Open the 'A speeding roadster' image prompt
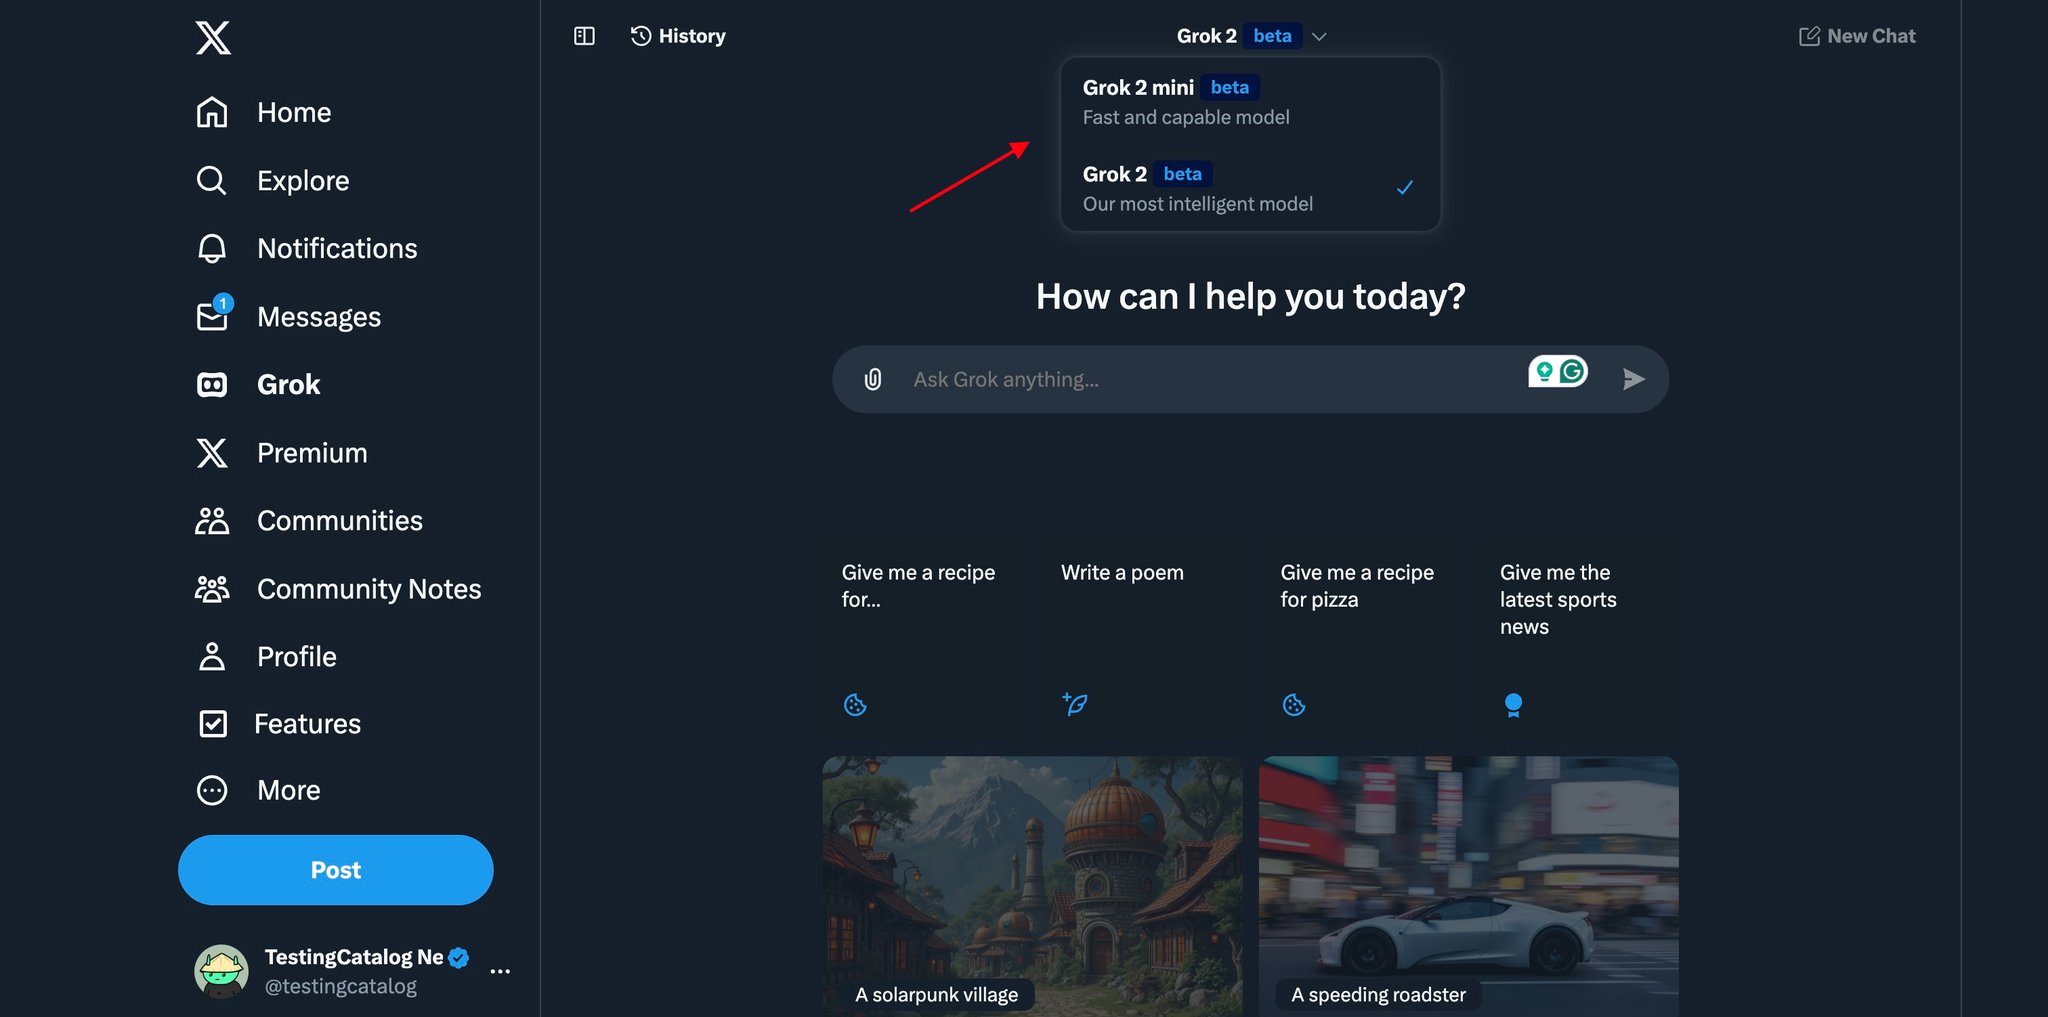This screenshot has height=1017, width=2048. pyautogui.click(x=1468, y=886)
